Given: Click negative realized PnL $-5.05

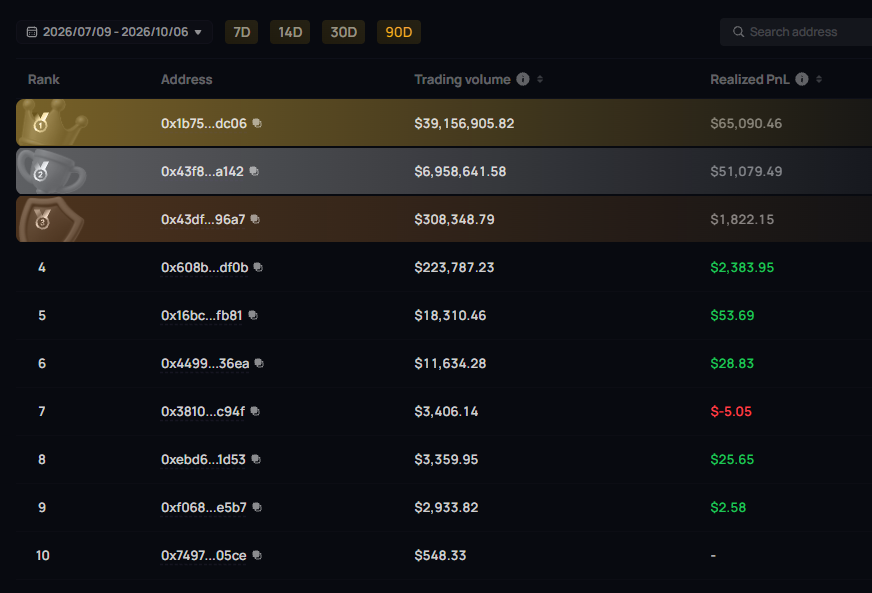Looking at the screenshot, I should click(x=731, y=412).
